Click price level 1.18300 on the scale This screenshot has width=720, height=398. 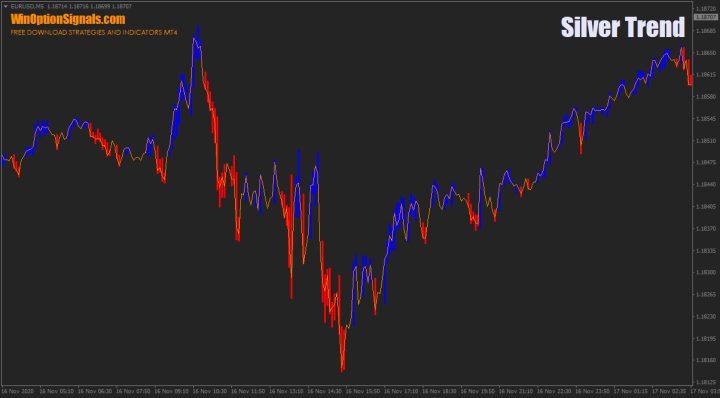coord(706,272)
